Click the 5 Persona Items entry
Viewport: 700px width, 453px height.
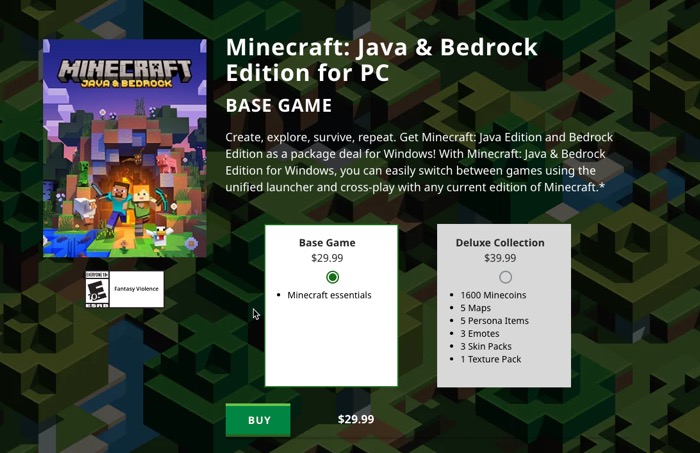[495, 320]
